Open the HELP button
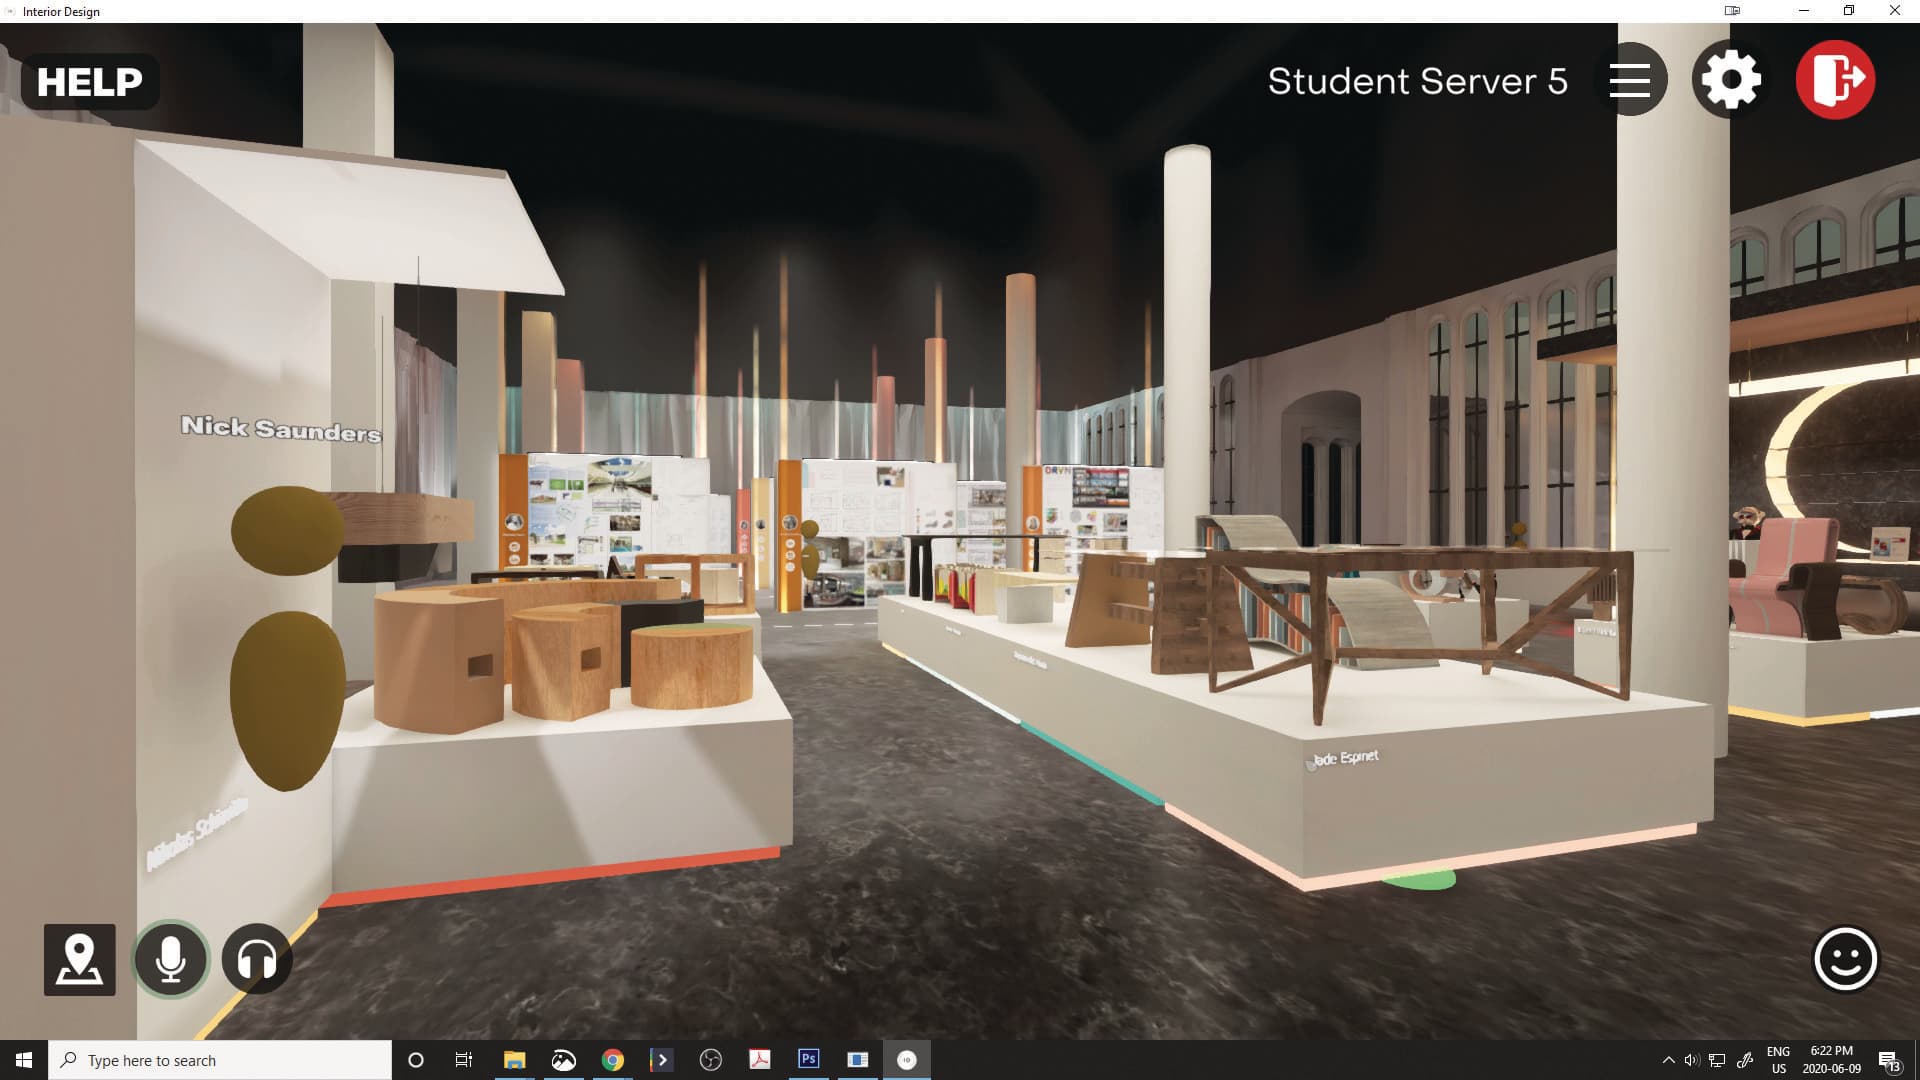Screen dimensions: 1920x1080 [90, 81]
